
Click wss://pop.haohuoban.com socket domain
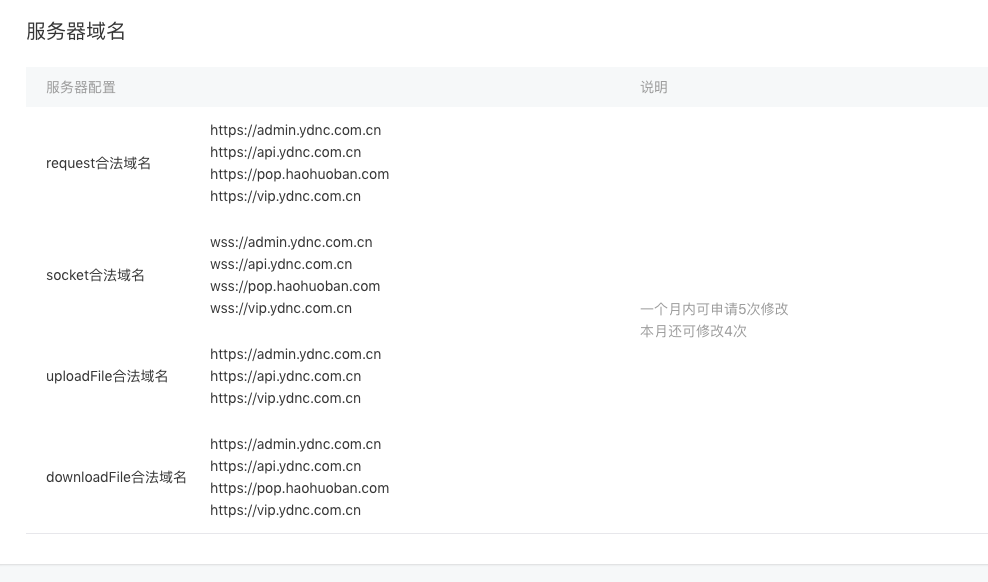tap(295, 287)
